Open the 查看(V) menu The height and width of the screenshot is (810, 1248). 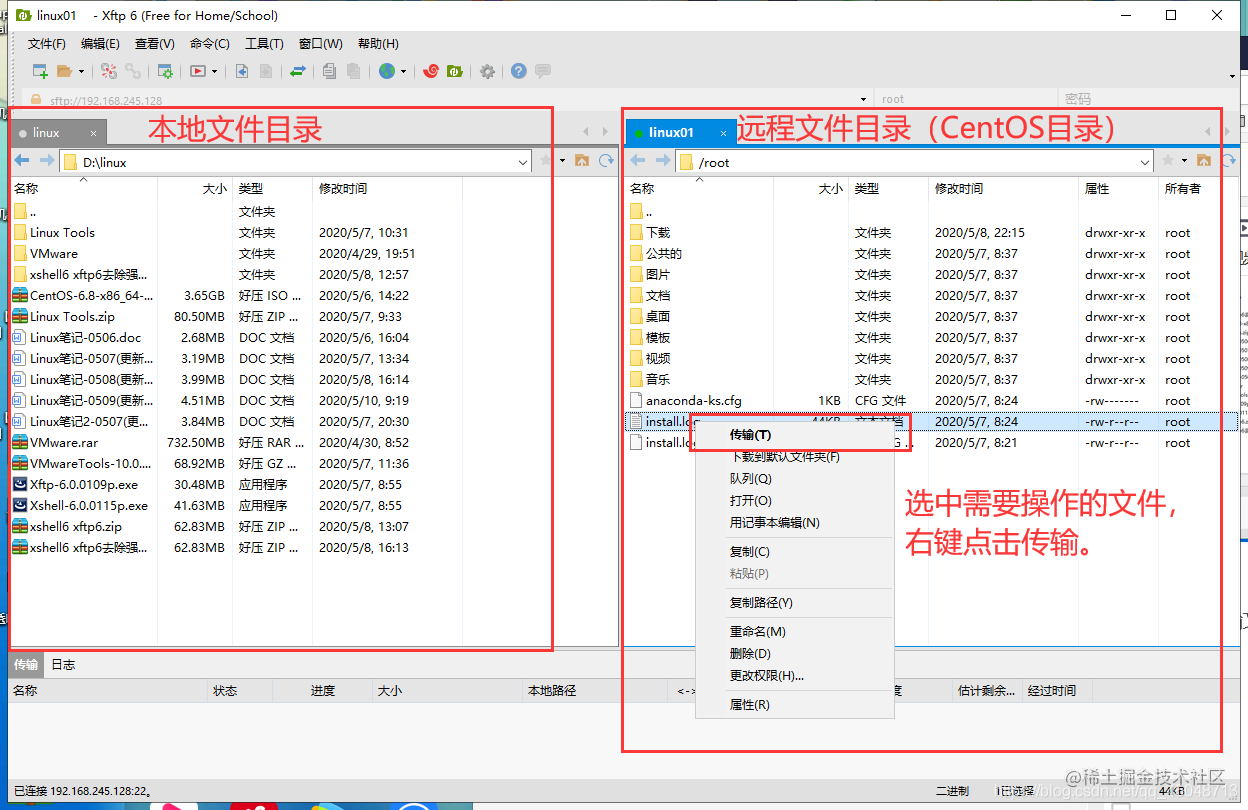point(155,44)
